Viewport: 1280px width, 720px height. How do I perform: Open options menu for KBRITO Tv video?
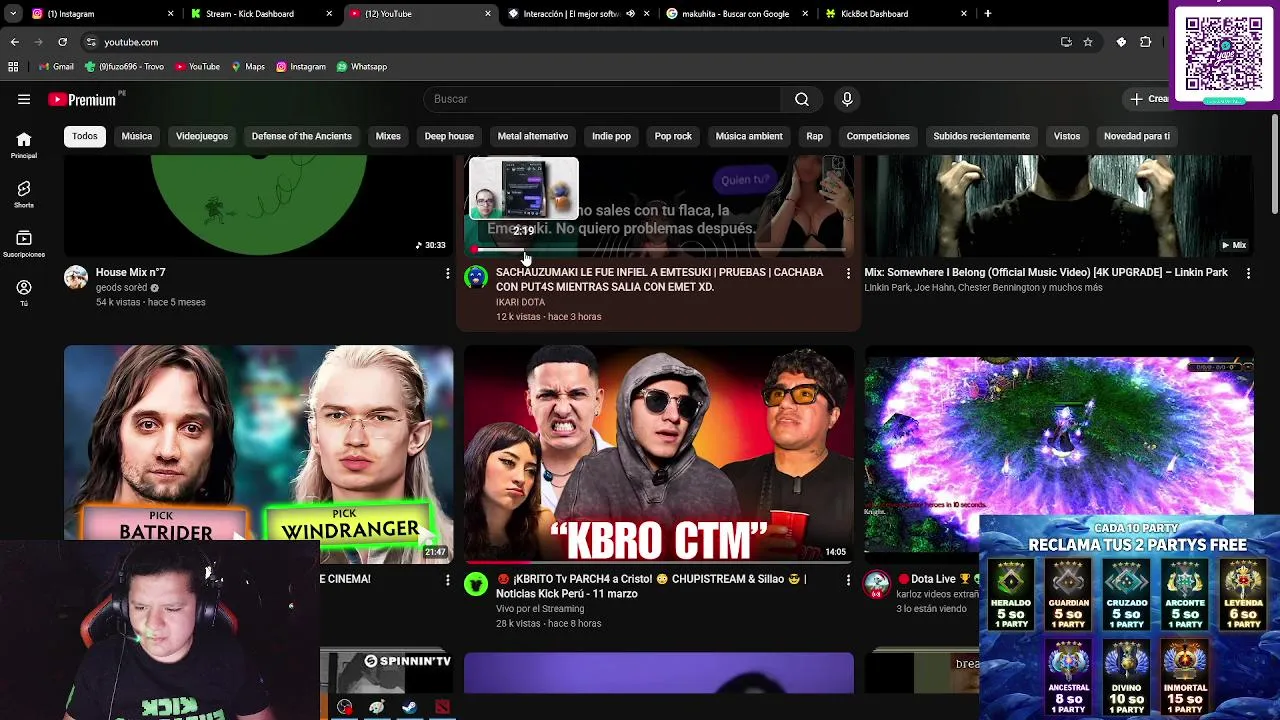pyautogui.click(x=848, y=580)
